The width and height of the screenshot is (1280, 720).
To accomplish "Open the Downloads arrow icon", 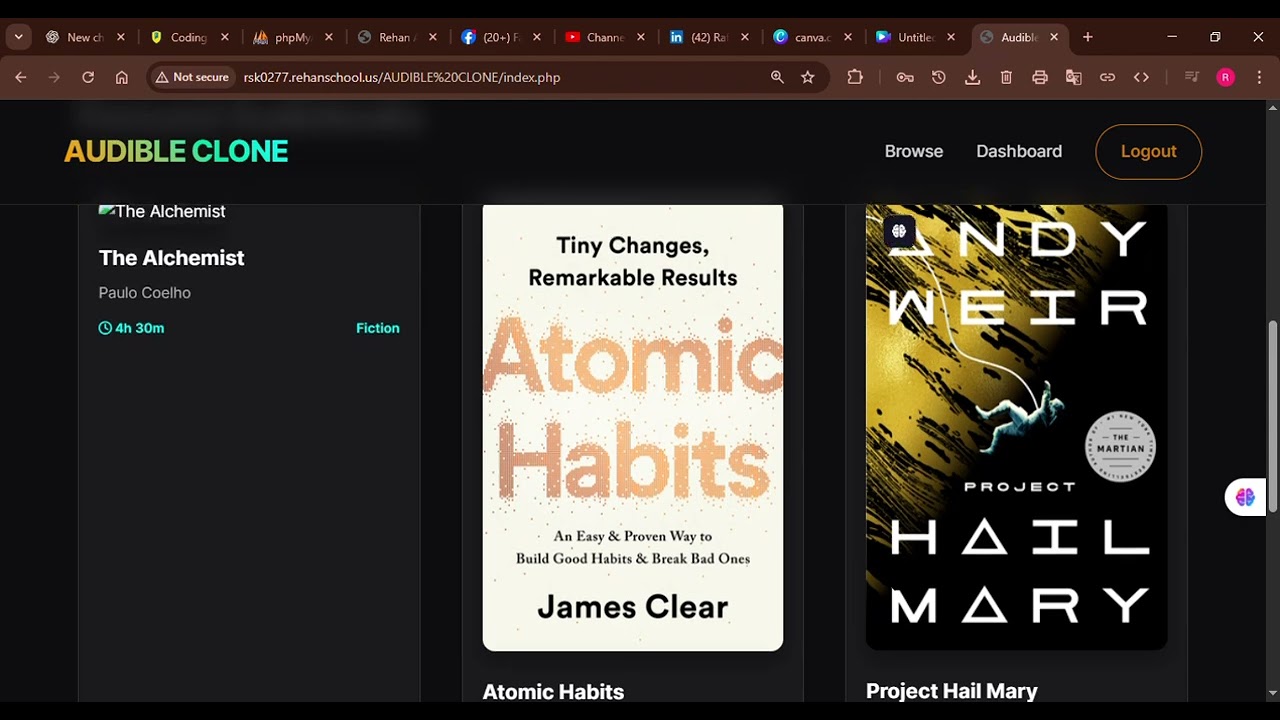I will point(972,77).
